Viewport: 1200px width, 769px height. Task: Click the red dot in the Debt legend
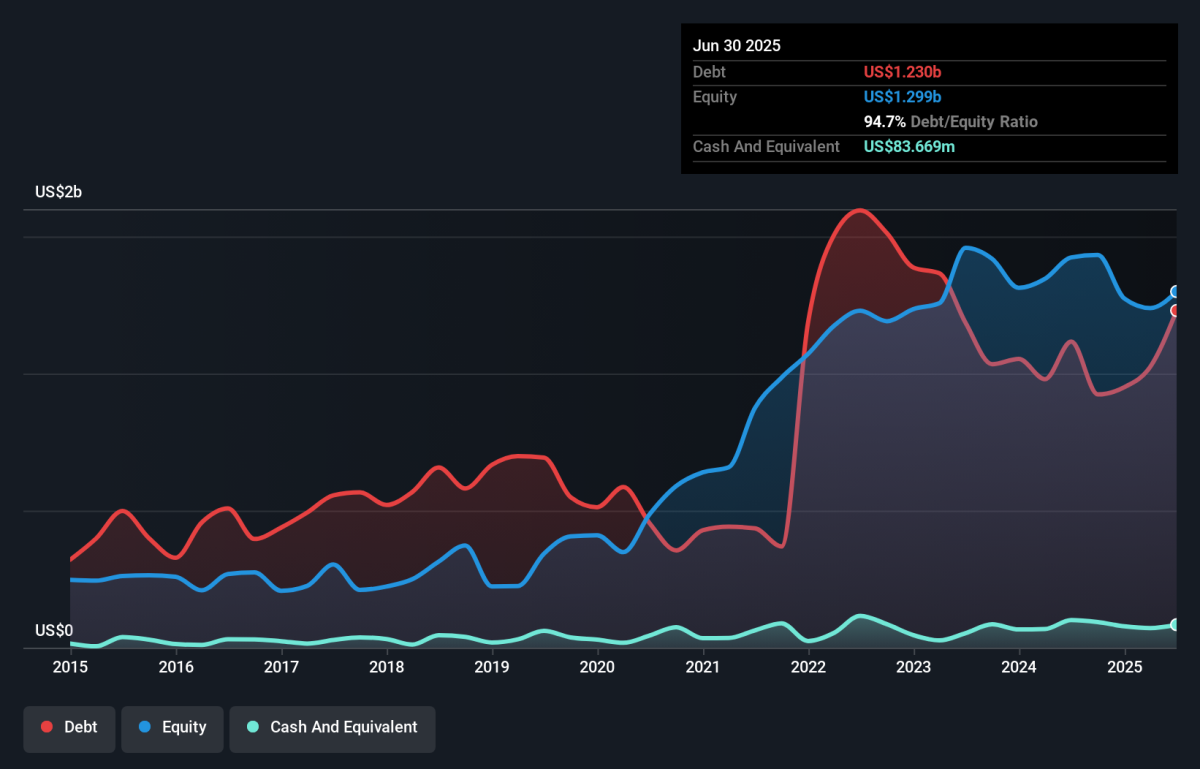click(47, 727)
